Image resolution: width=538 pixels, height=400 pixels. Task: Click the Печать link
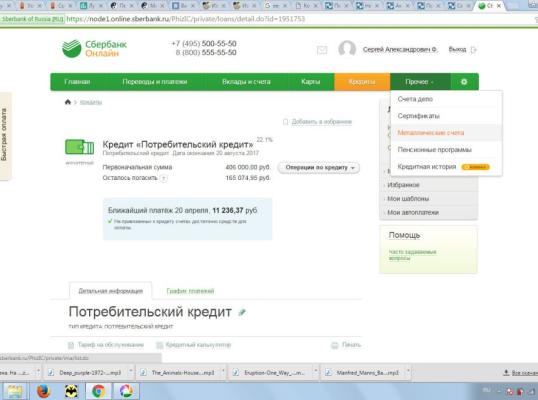(351, 345)
